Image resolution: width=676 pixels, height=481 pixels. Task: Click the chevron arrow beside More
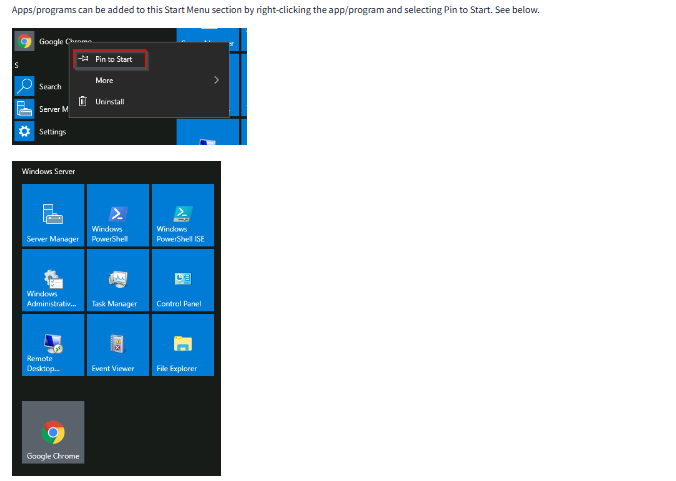pos(216,80)
